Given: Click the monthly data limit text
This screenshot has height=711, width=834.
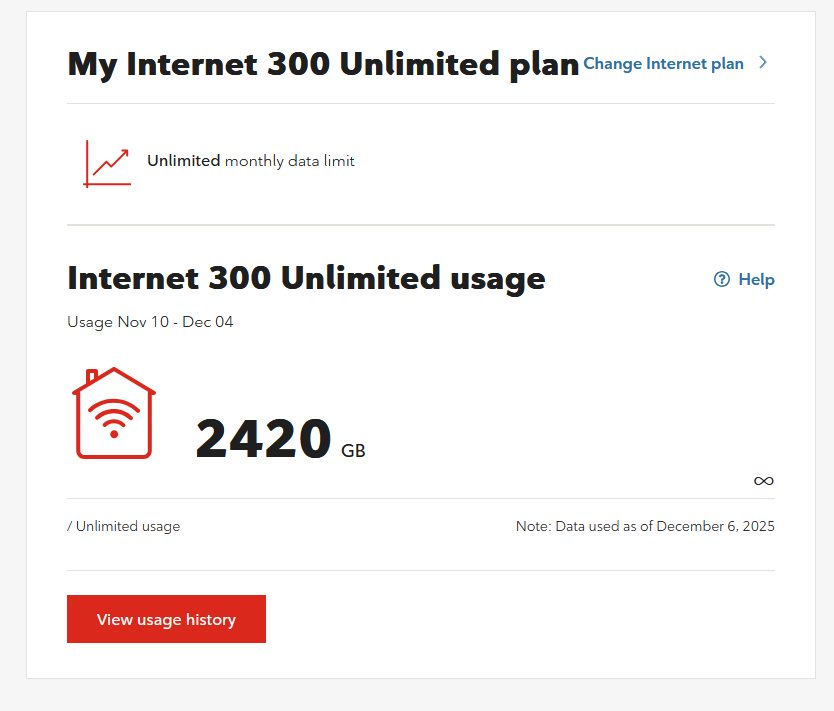Looking at the screenshot, I should [x=290, y=161].
